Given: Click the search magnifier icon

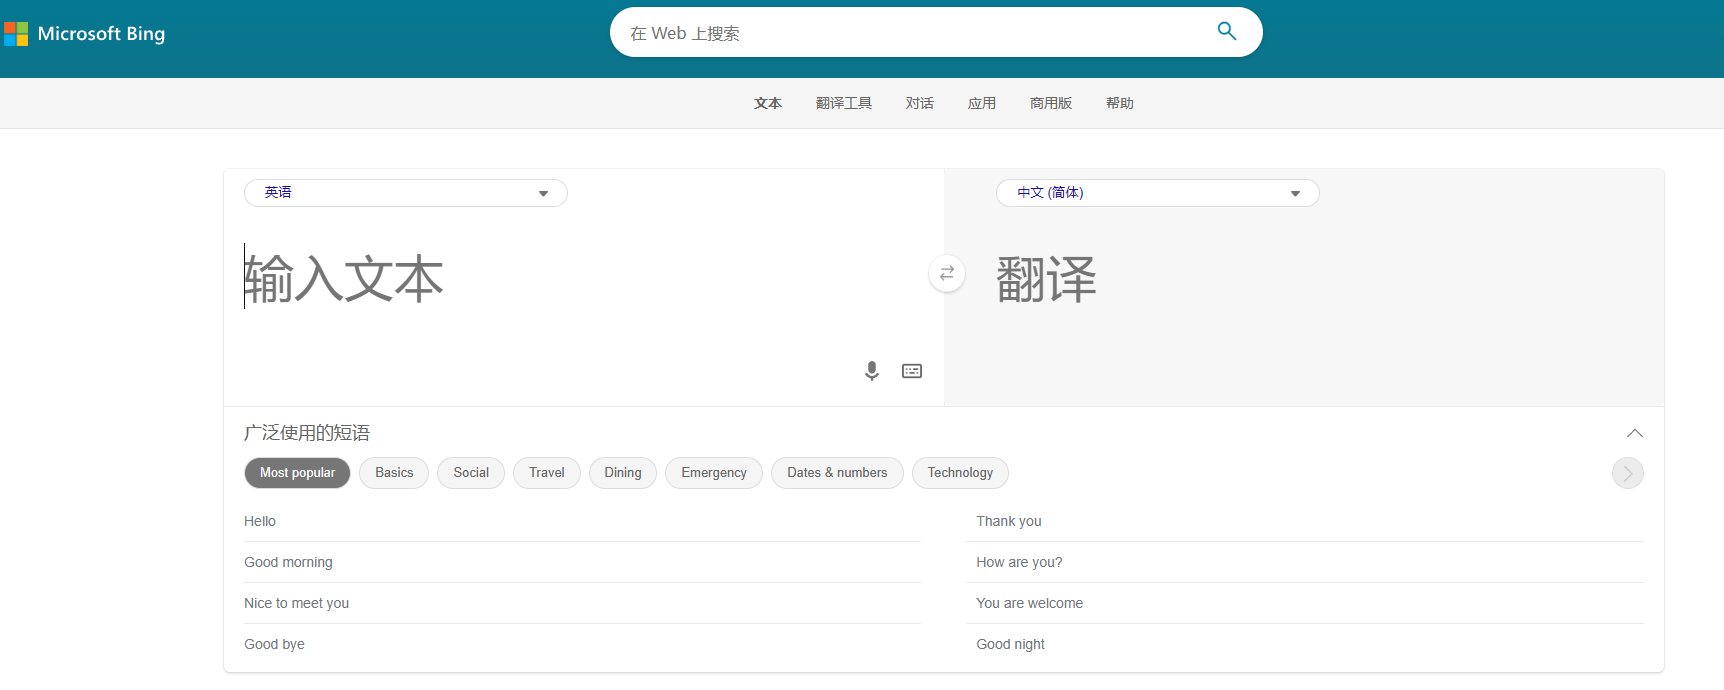Looking at the screenshot, I should pos(1227,31).
